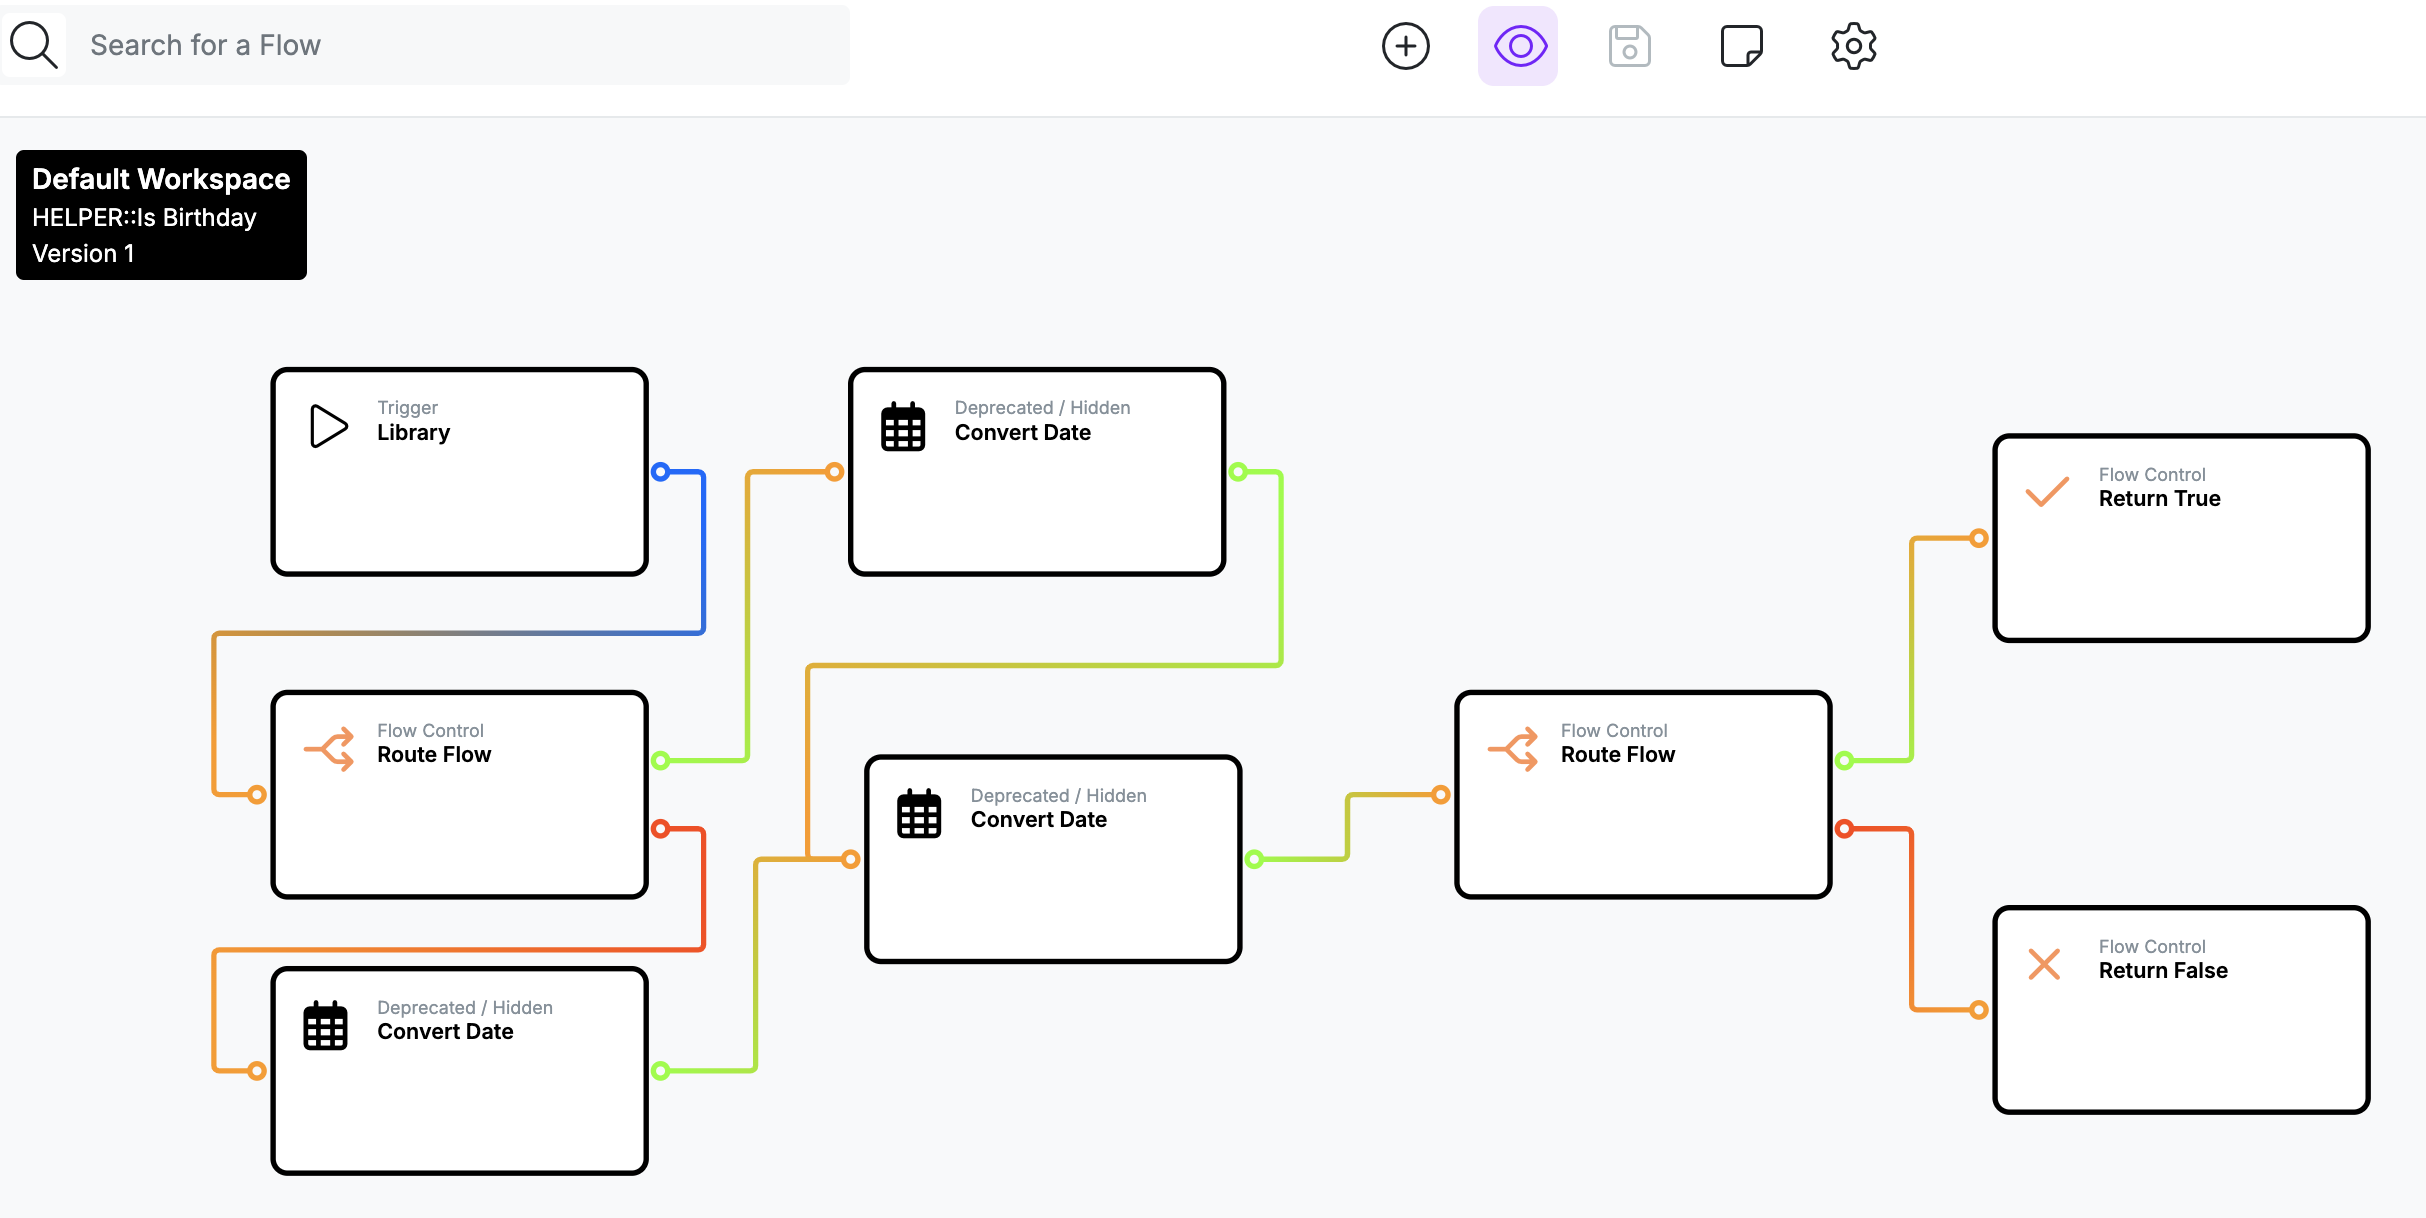The image size is (2426, 1218).
Task: Click HELPER::Is Birthday flow name
Action: [x=144, y=218]
